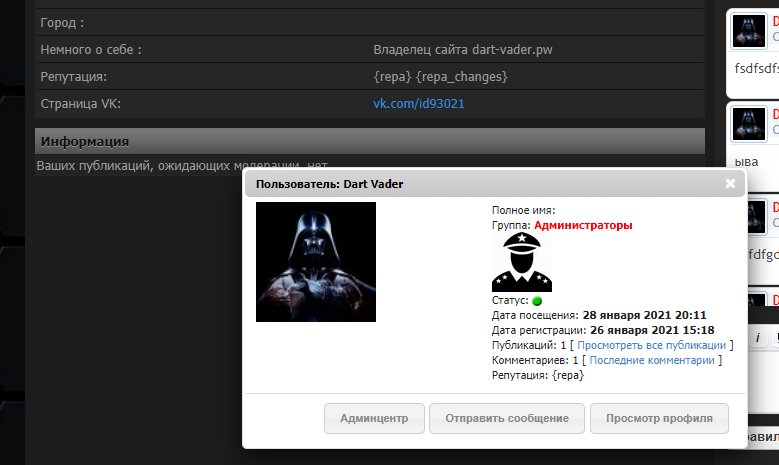Click avatar beside the fsdfsdf comment
Screen dimensions: 779x465
point(749,31)
